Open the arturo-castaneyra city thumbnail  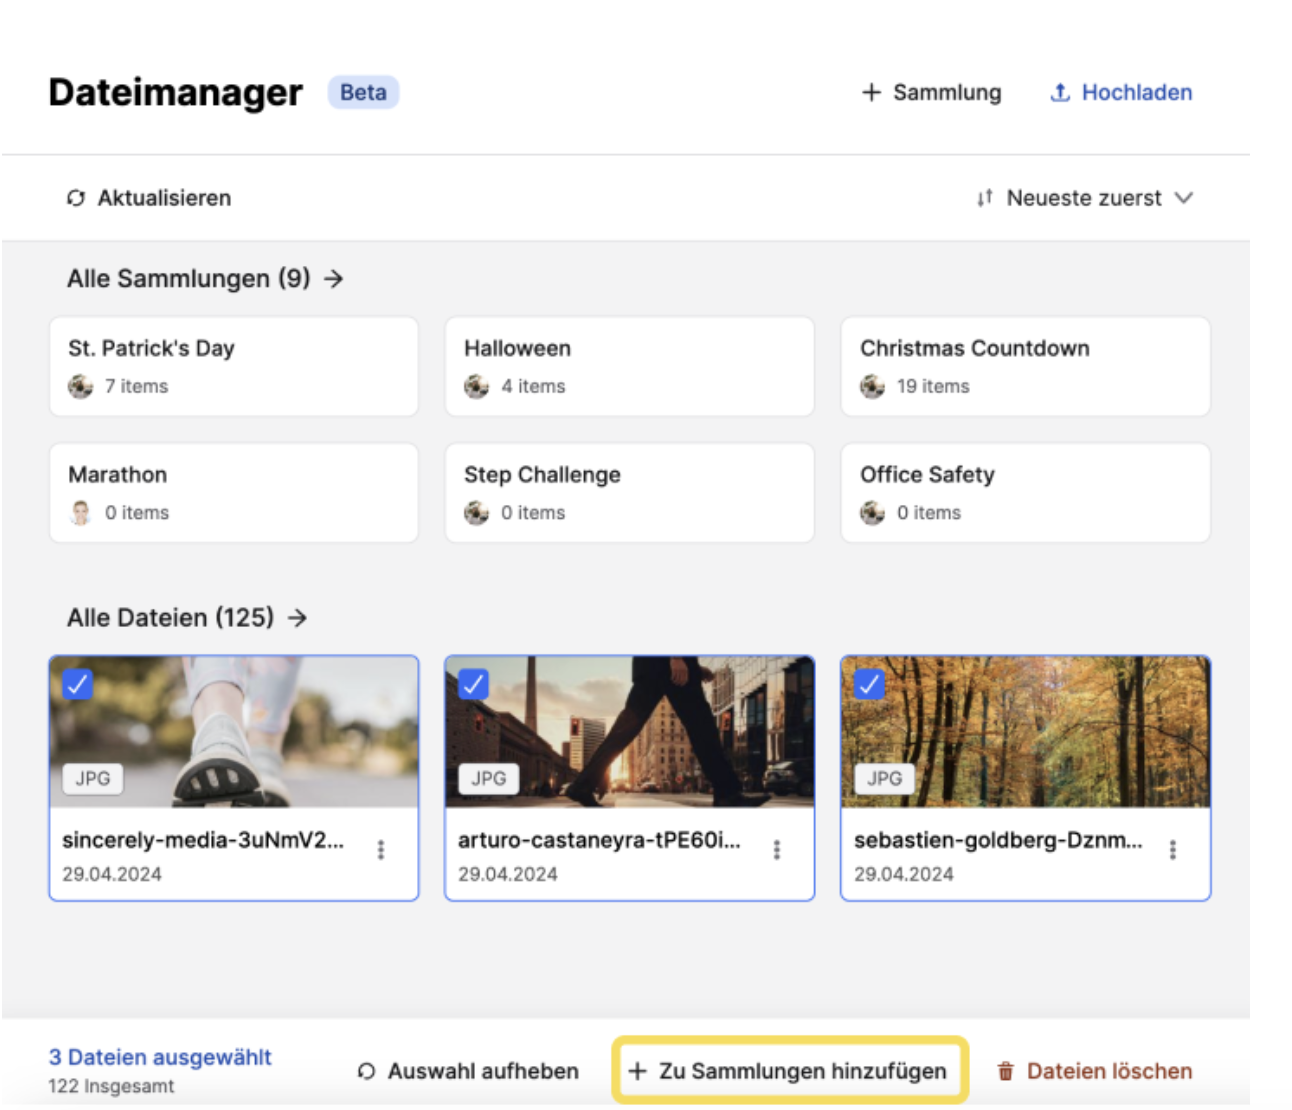pos(630,732)
